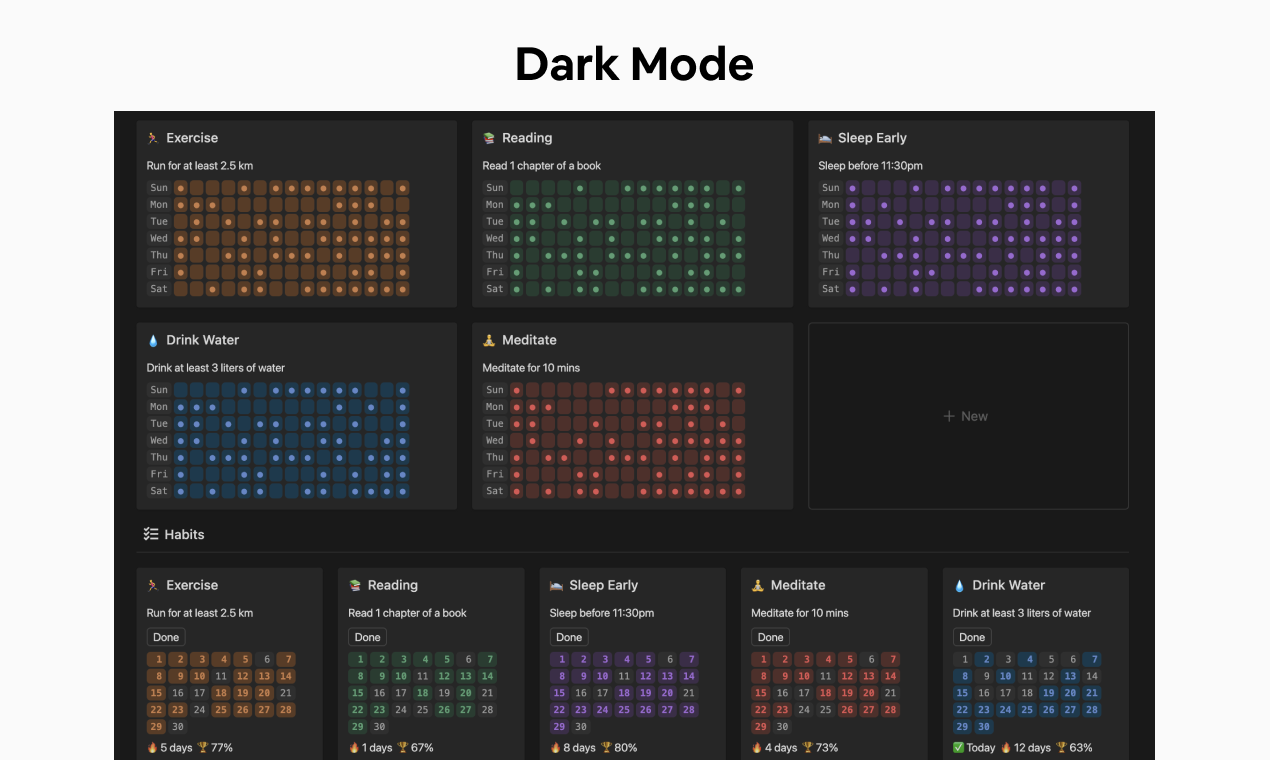The image size is (1270, 760).
Task: Mark Meditate as Done
Action: pyautogui.click(x=770, y=637)
